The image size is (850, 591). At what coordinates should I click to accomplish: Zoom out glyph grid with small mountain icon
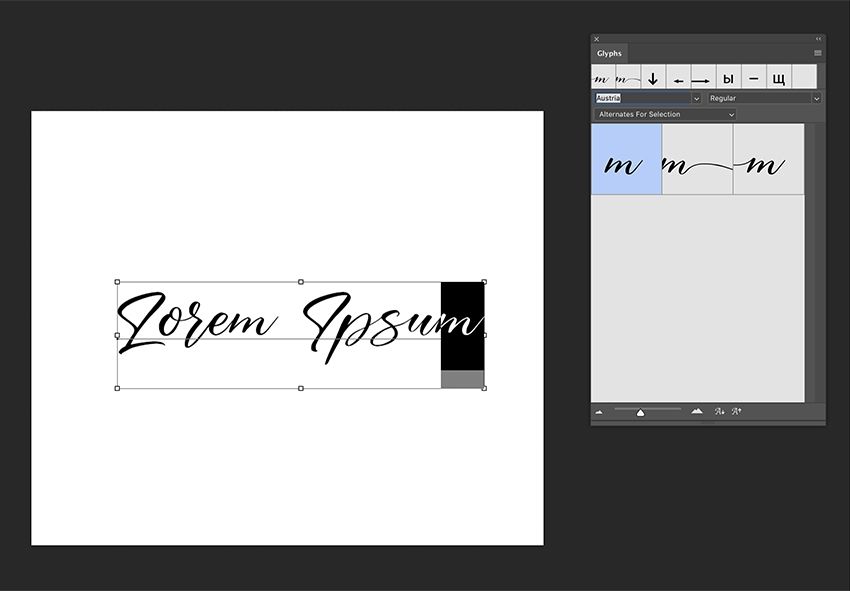pyautogui.click(x=599, y=412)
